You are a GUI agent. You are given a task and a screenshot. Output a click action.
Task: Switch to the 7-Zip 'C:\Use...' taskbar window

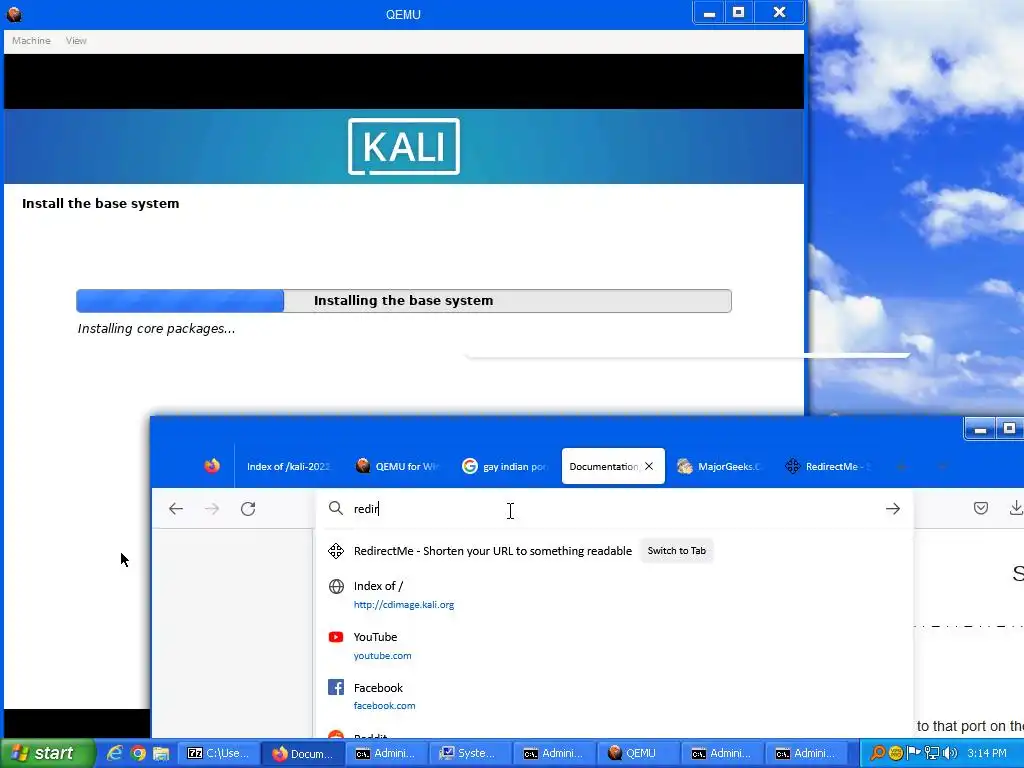tap(219, 753)
